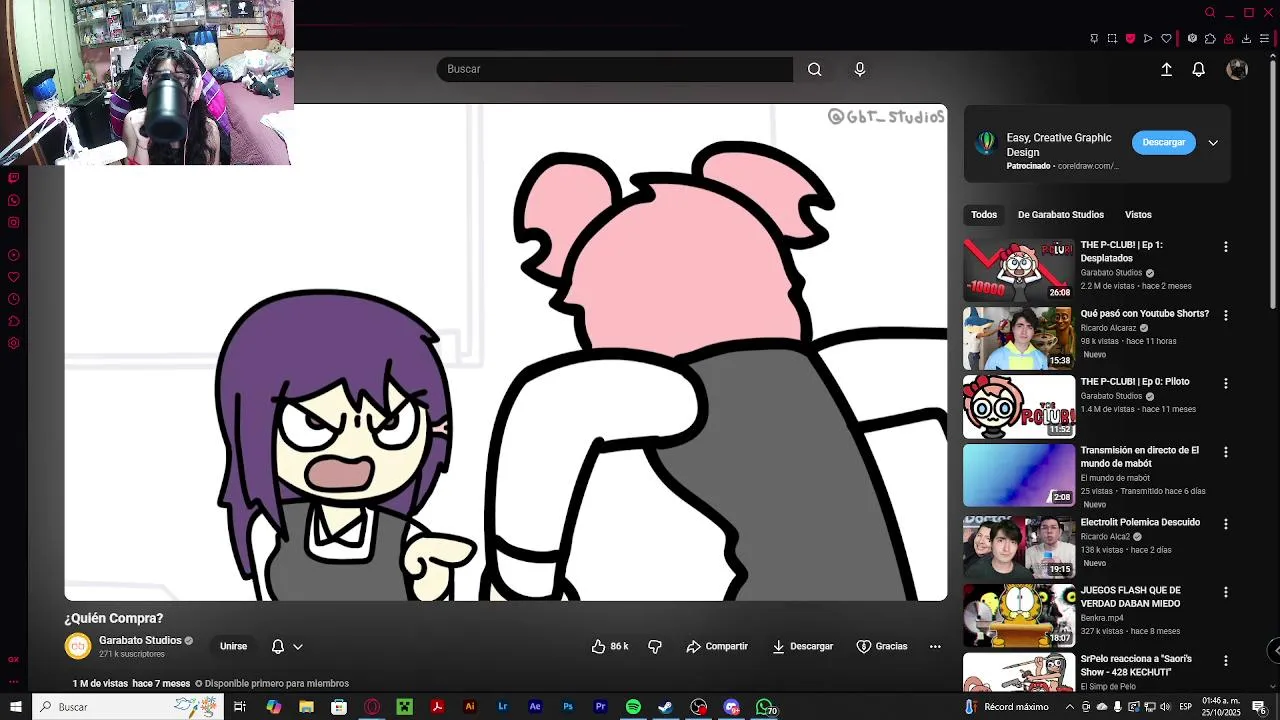Open browser easy setup sliders icon
The height and width of the screenshot is (720, 1280).
tap(1264, 39)
